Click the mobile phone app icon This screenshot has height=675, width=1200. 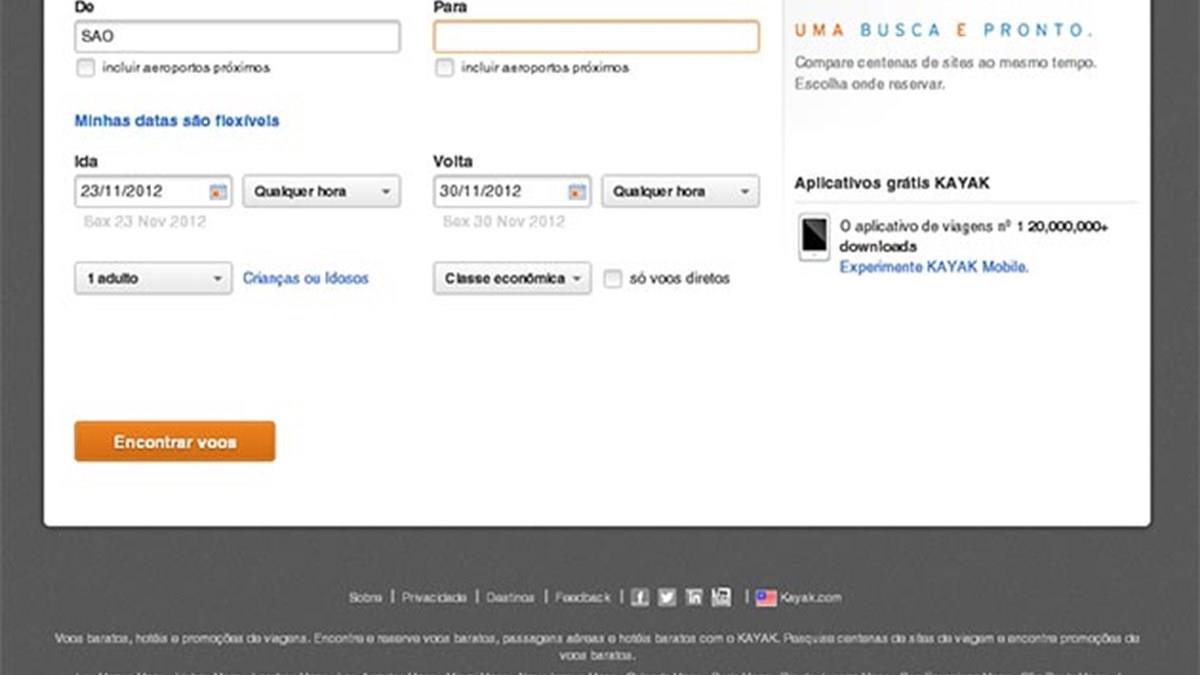pyautogui.click(x=814, y=237)
